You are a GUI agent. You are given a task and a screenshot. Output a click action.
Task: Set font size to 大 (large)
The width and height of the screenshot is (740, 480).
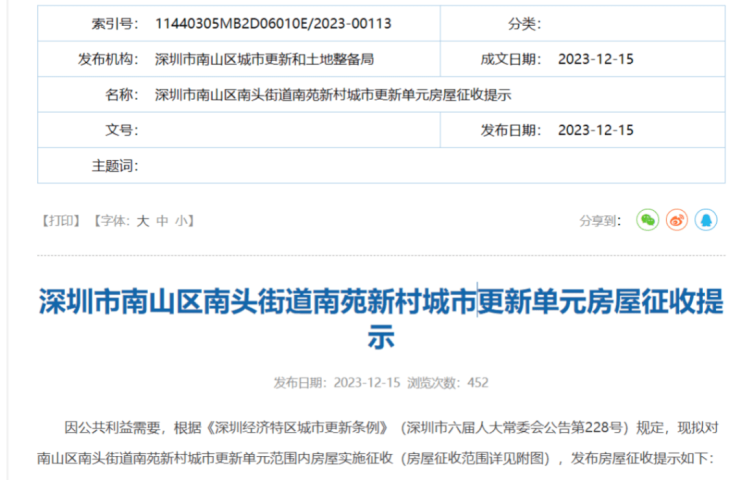(142, 221)
